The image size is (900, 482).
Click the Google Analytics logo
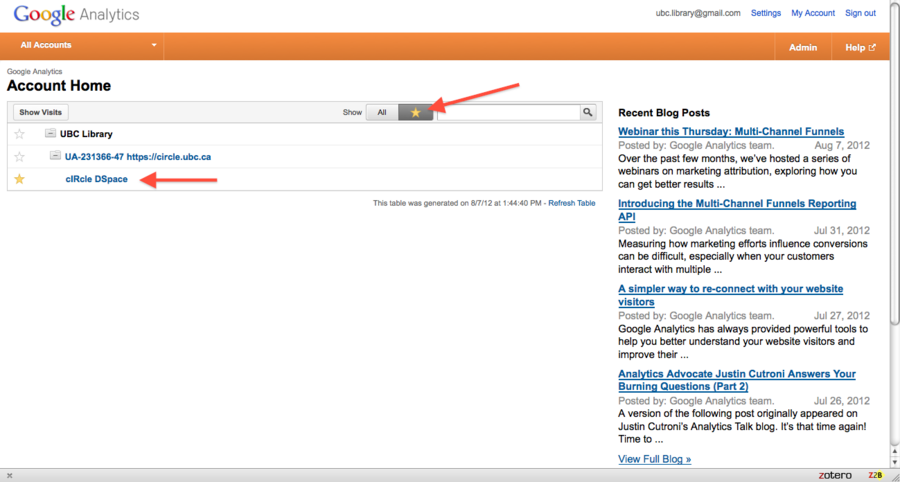coord(77,16)
